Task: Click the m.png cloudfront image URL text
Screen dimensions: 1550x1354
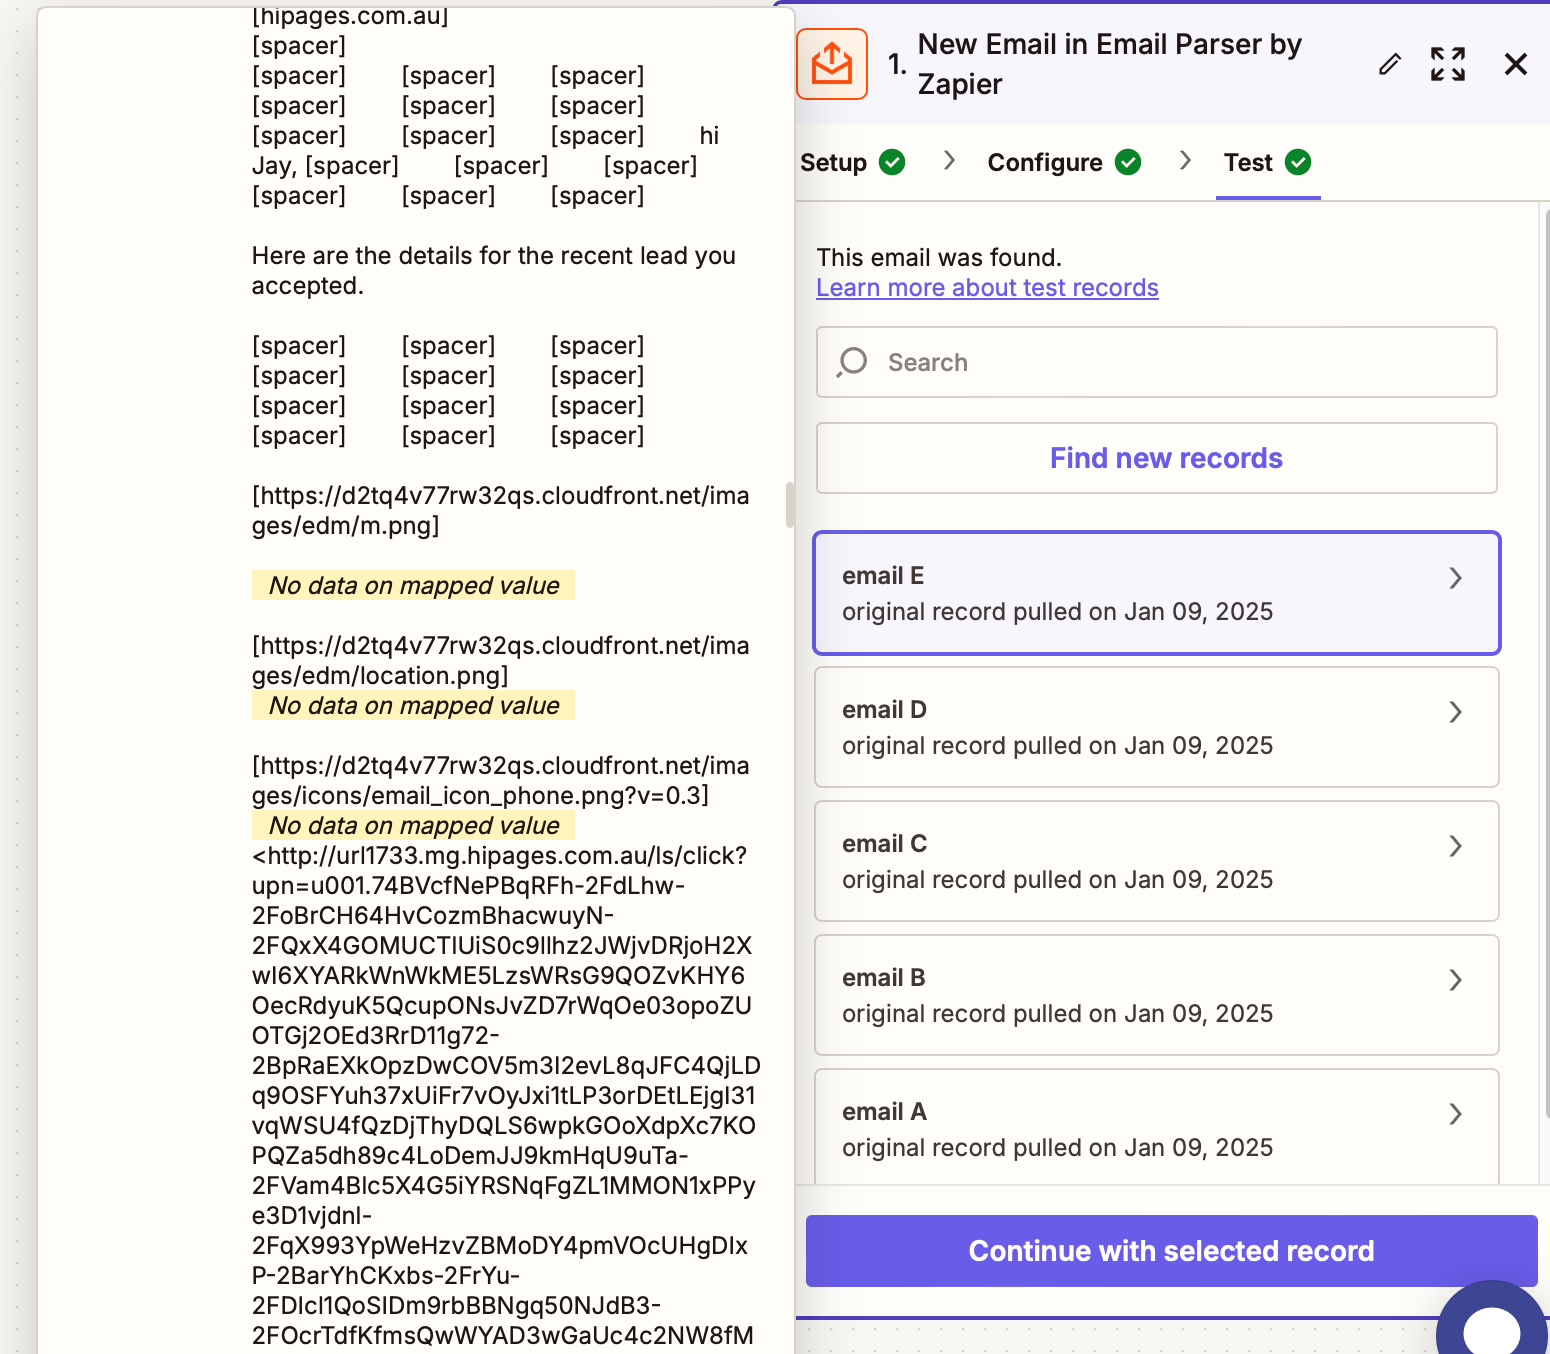Action: coord(500,511)
